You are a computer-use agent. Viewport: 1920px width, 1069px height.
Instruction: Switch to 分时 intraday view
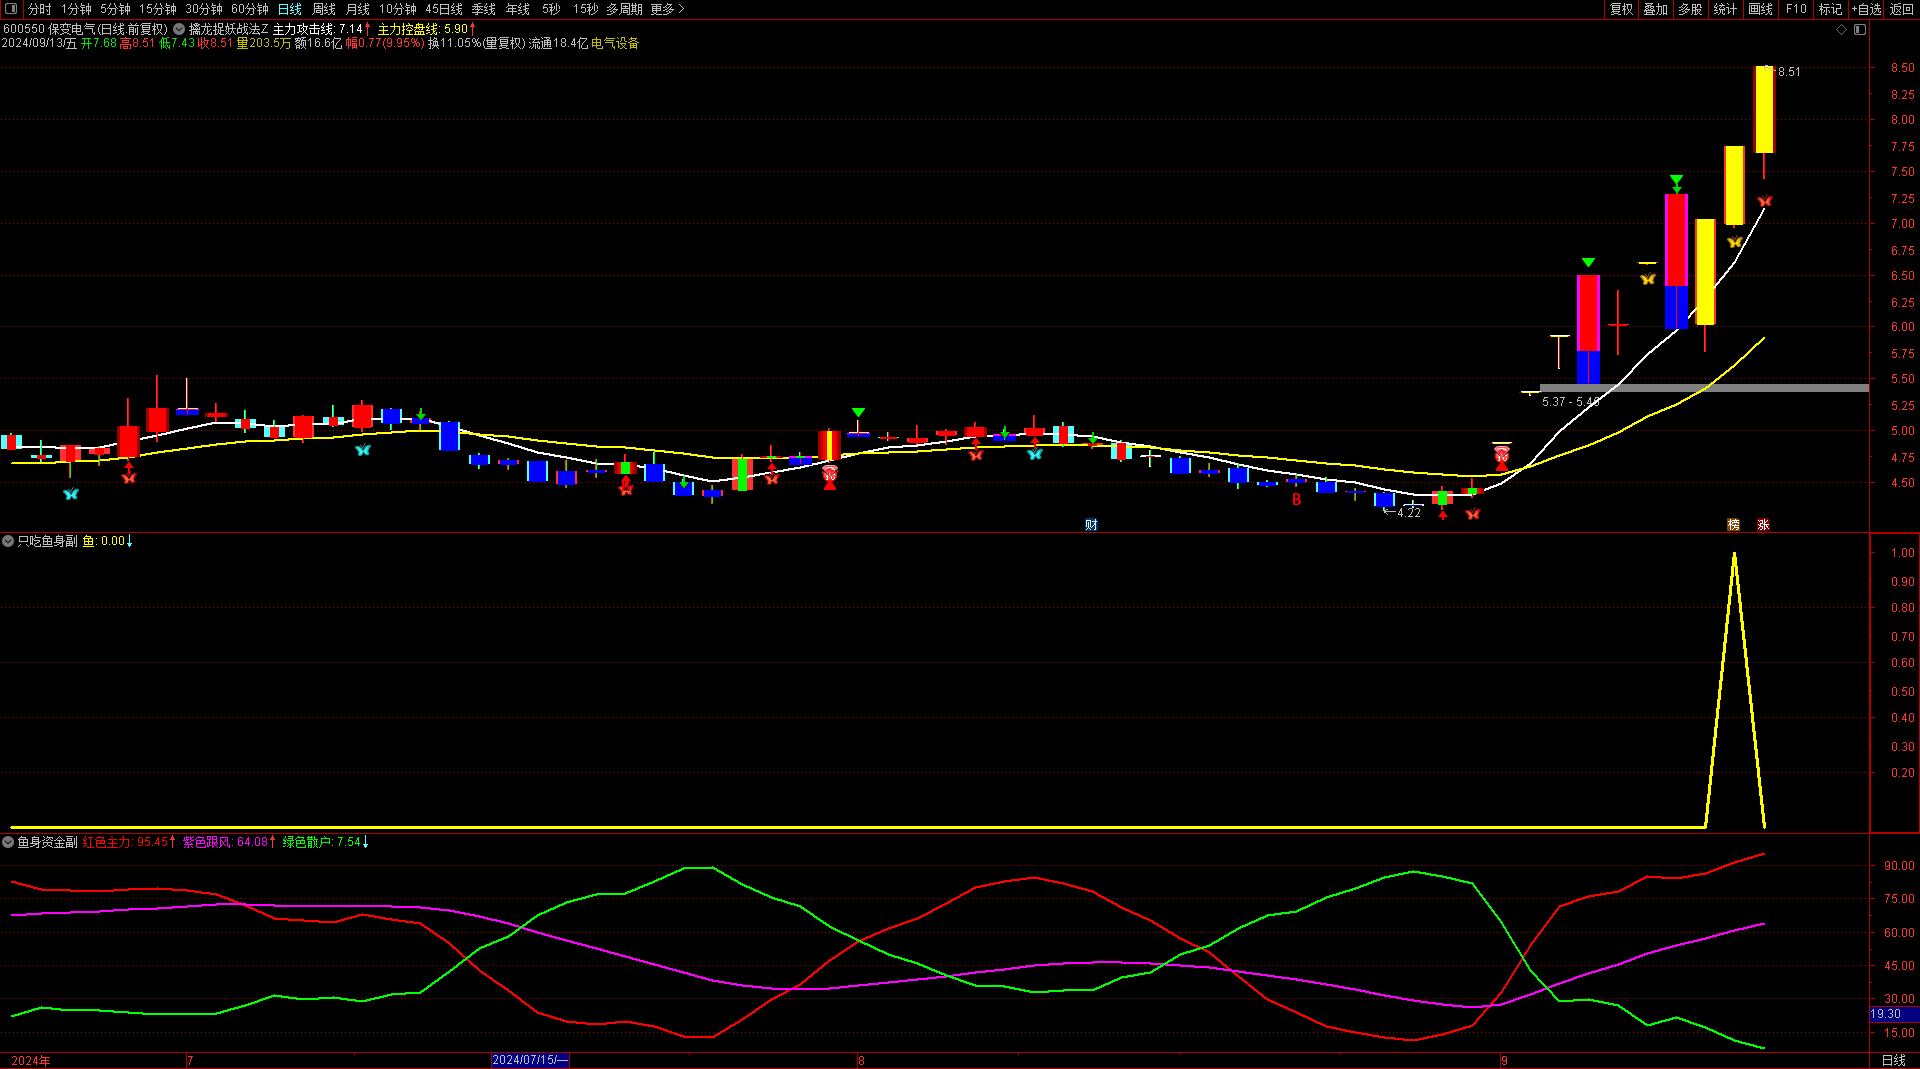point(40,9)
